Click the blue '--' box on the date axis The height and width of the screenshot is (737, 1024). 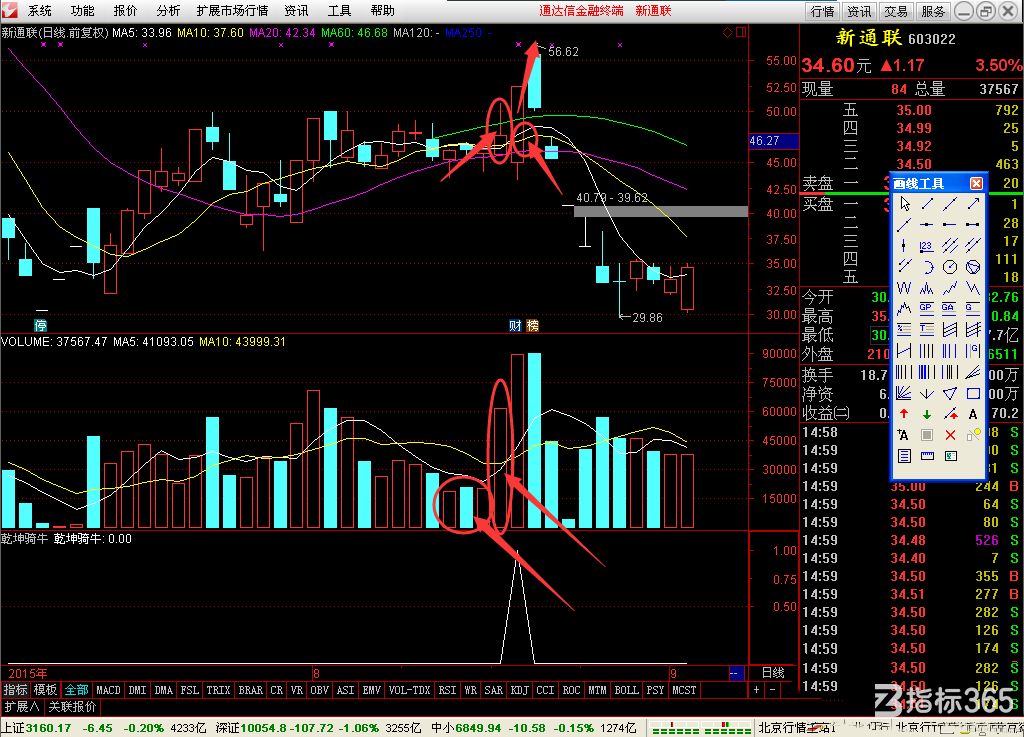pos(736,673)
